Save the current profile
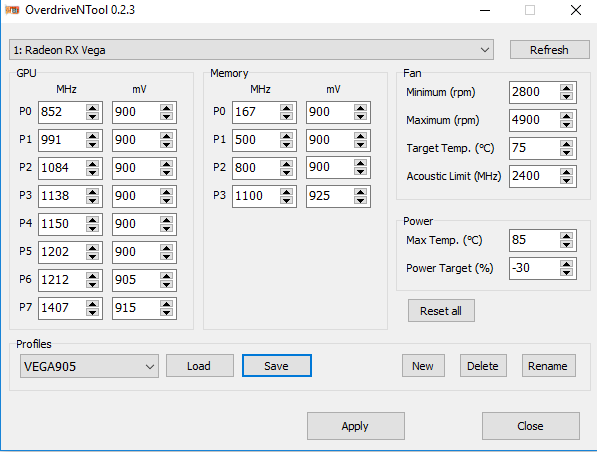 click(x=277, y=366)
